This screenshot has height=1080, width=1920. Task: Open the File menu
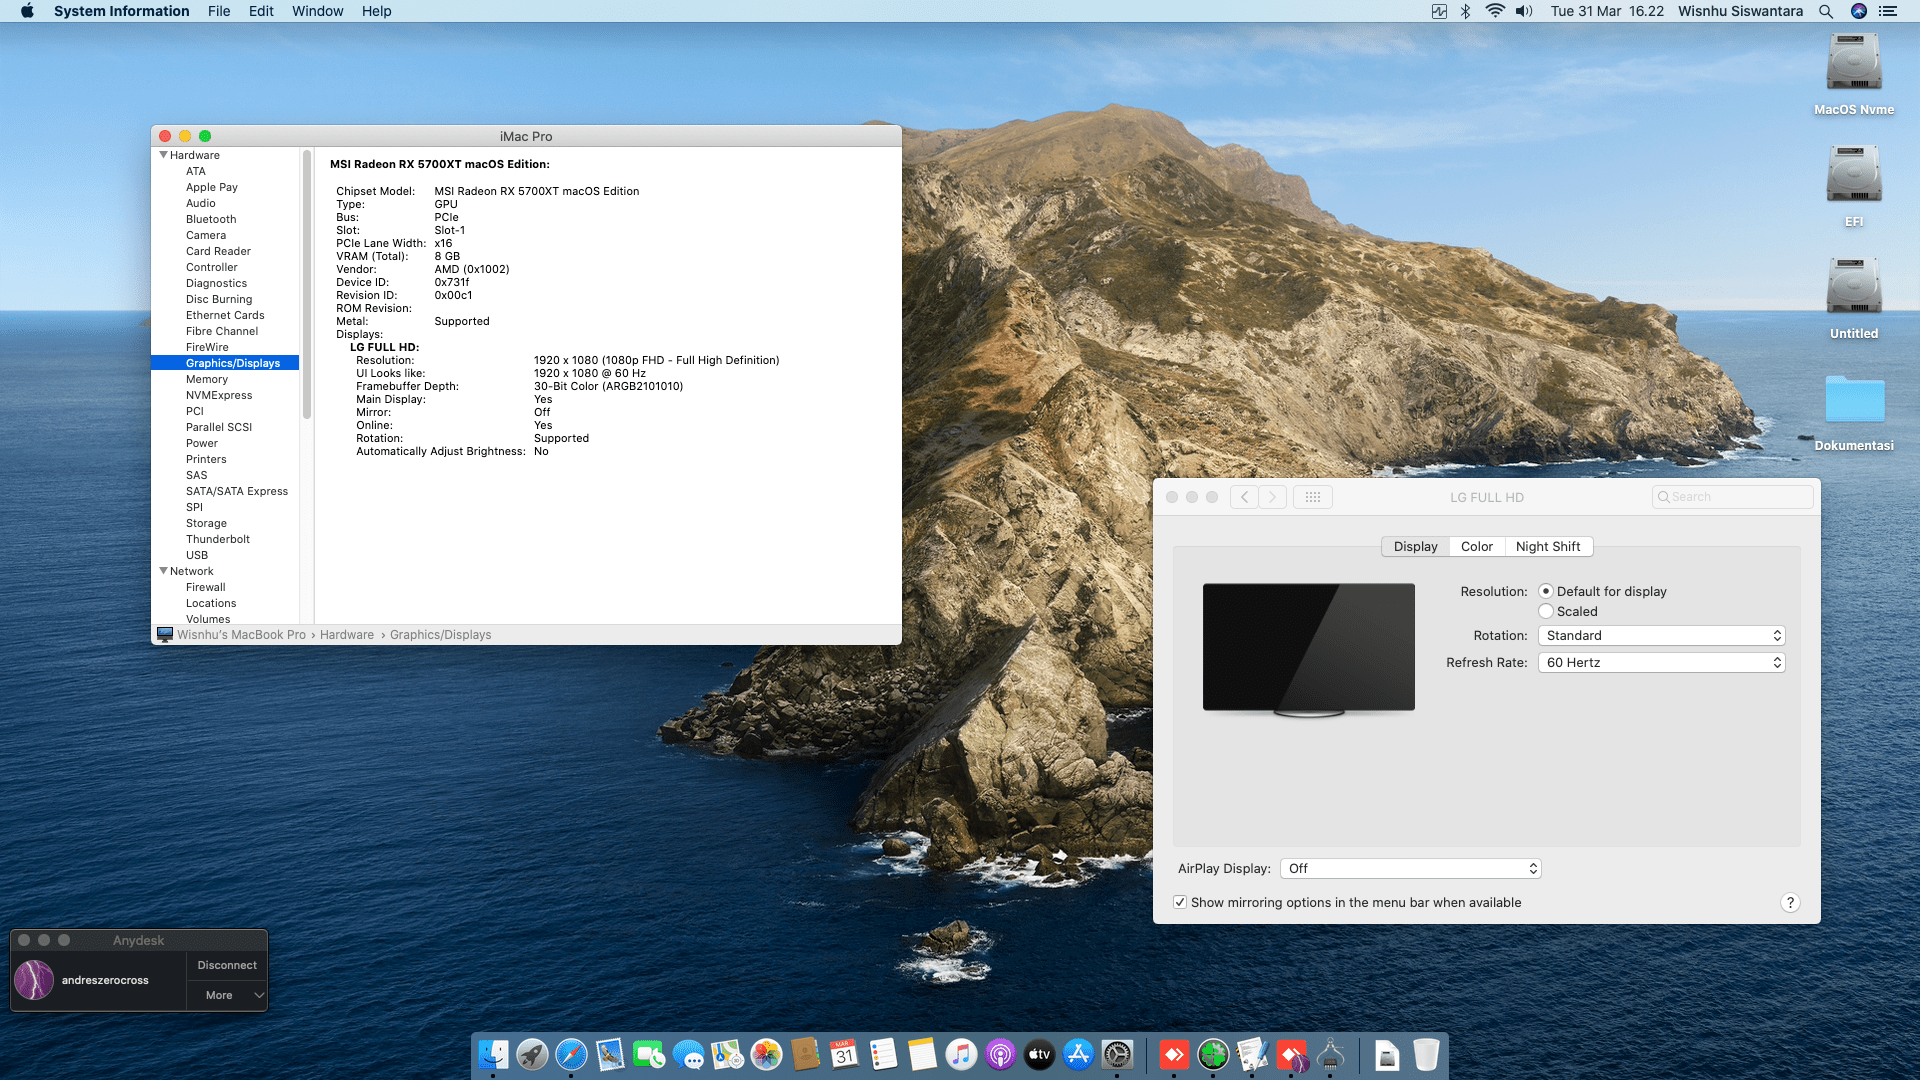coord(219,11)
